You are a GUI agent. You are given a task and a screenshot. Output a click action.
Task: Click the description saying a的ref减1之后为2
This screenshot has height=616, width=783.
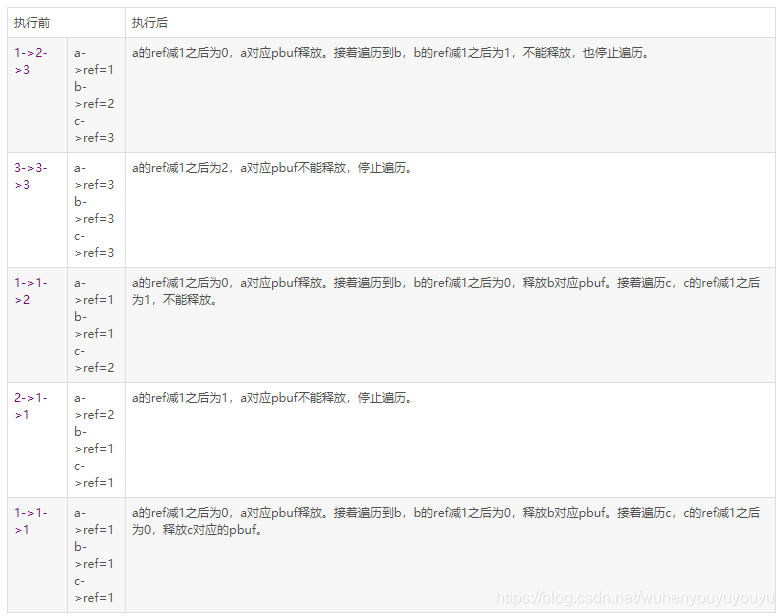tap(272, 168)
